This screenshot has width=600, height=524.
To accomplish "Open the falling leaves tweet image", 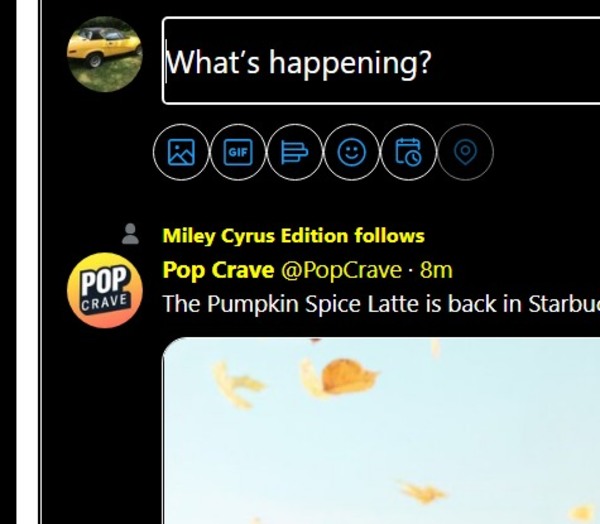I will [381, 431].
